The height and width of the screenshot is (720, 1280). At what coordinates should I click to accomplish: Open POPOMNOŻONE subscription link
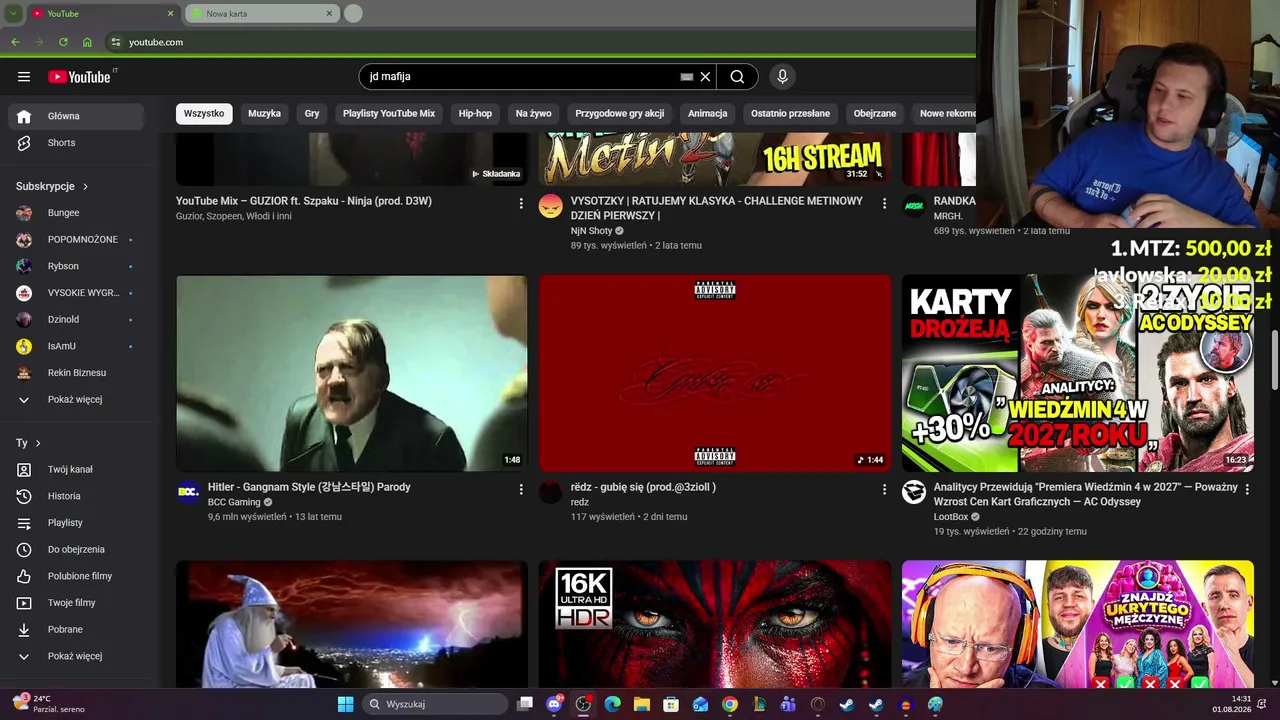(76, 240)
